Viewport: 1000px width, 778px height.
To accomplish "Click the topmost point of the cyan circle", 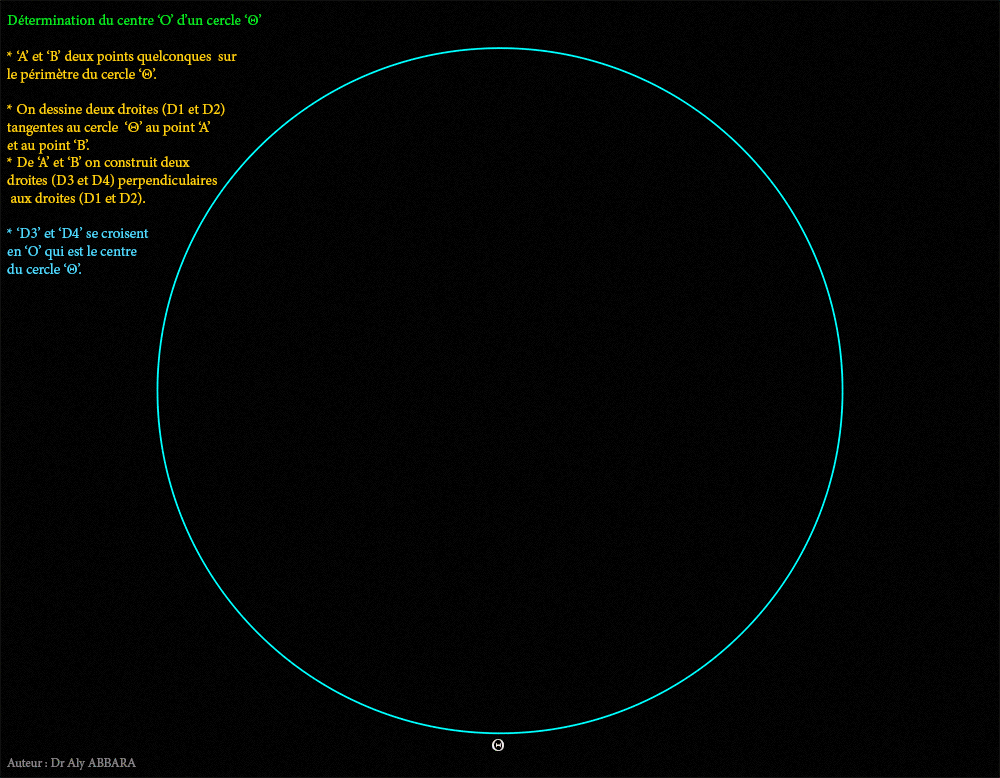I will (500, 47).
